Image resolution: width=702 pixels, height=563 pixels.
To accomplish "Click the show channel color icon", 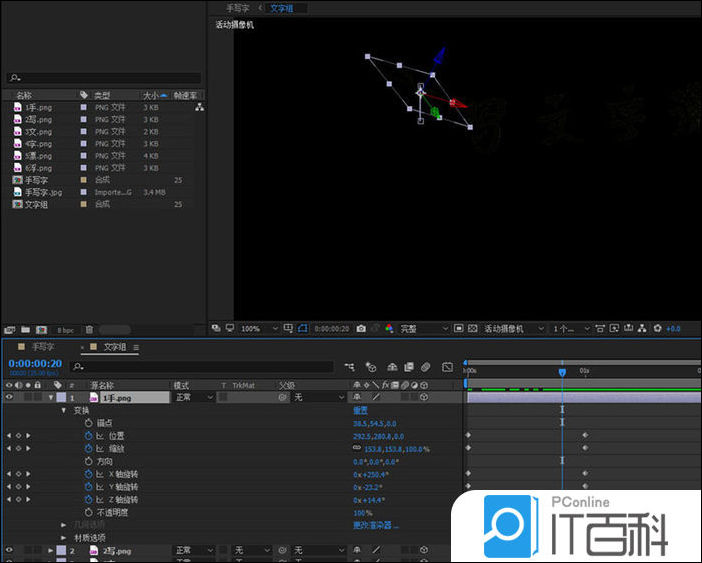I will (x=389, y=328).
